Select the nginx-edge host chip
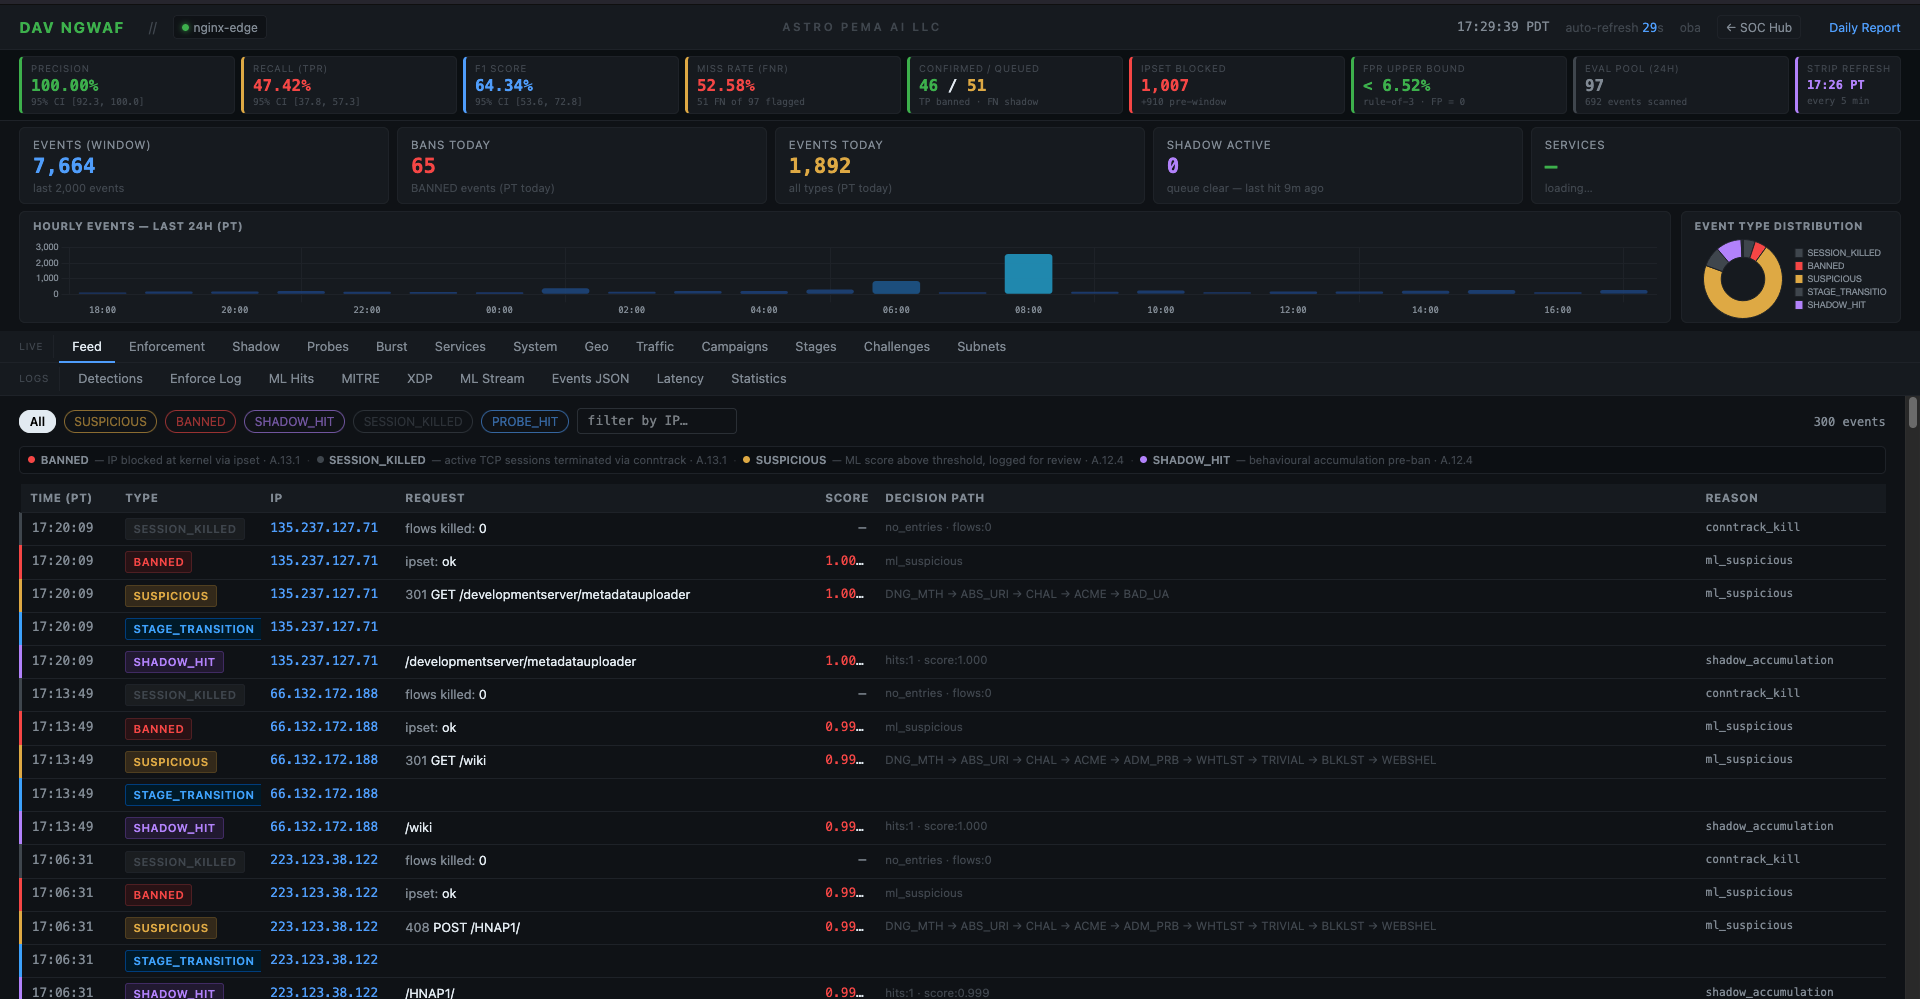Screen dimensions: 1920x999 220,28
